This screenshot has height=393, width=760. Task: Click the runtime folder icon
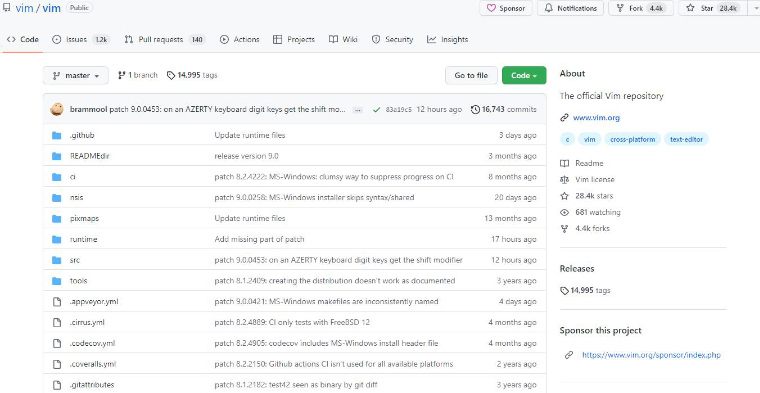pos(57,239)
